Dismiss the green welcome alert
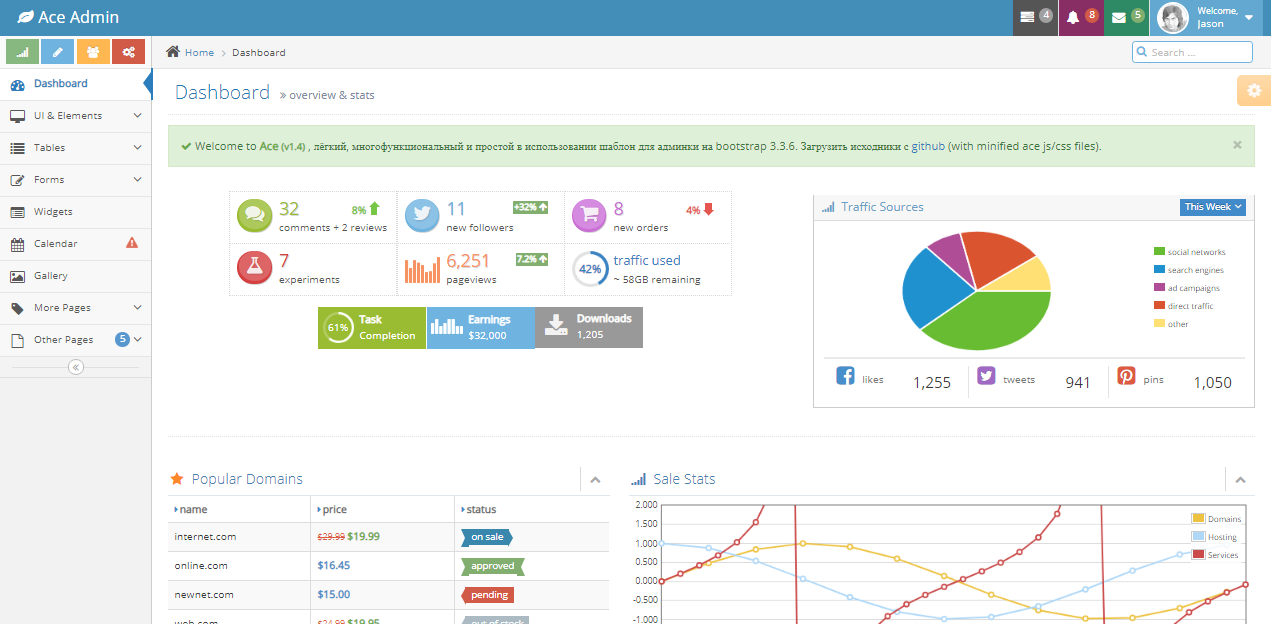1271x624 pixels. click(1237, 145)
